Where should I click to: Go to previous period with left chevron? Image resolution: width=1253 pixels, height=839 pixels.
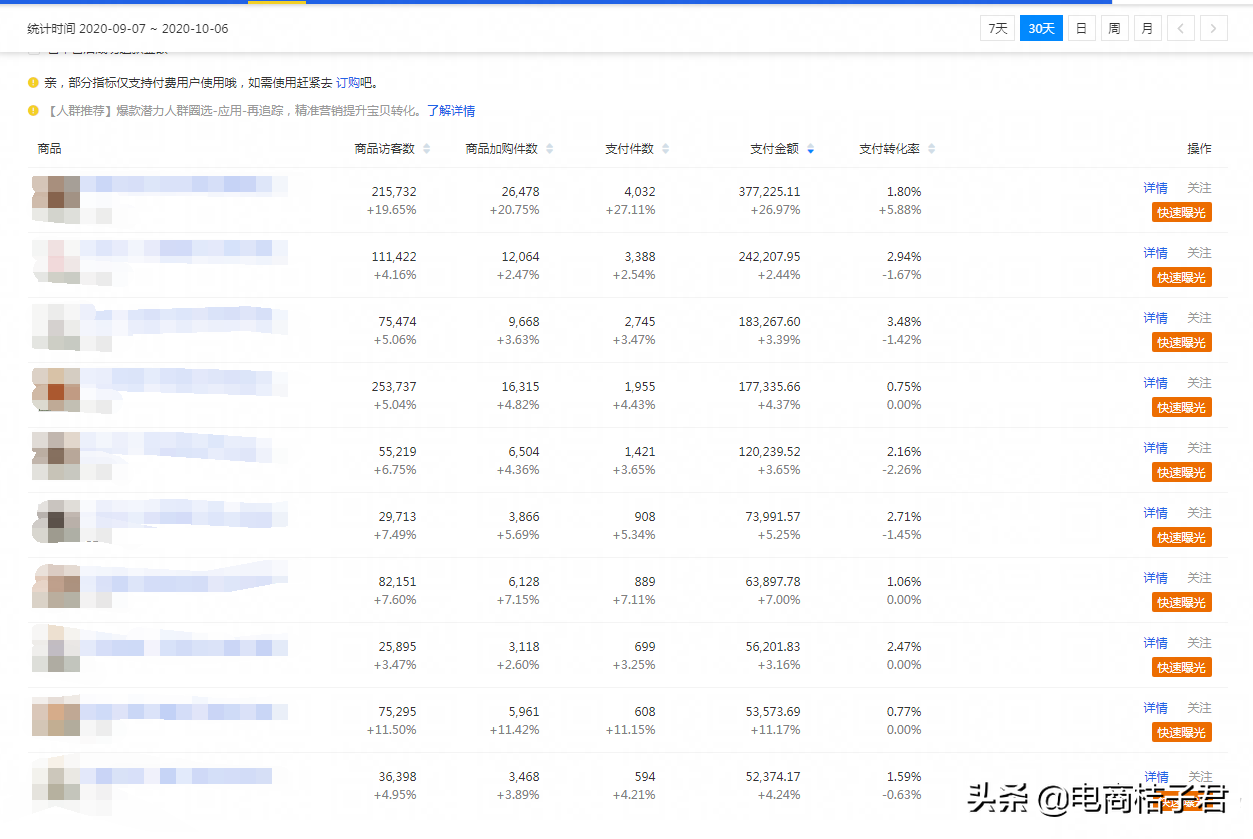click(x=1180, y=28)
